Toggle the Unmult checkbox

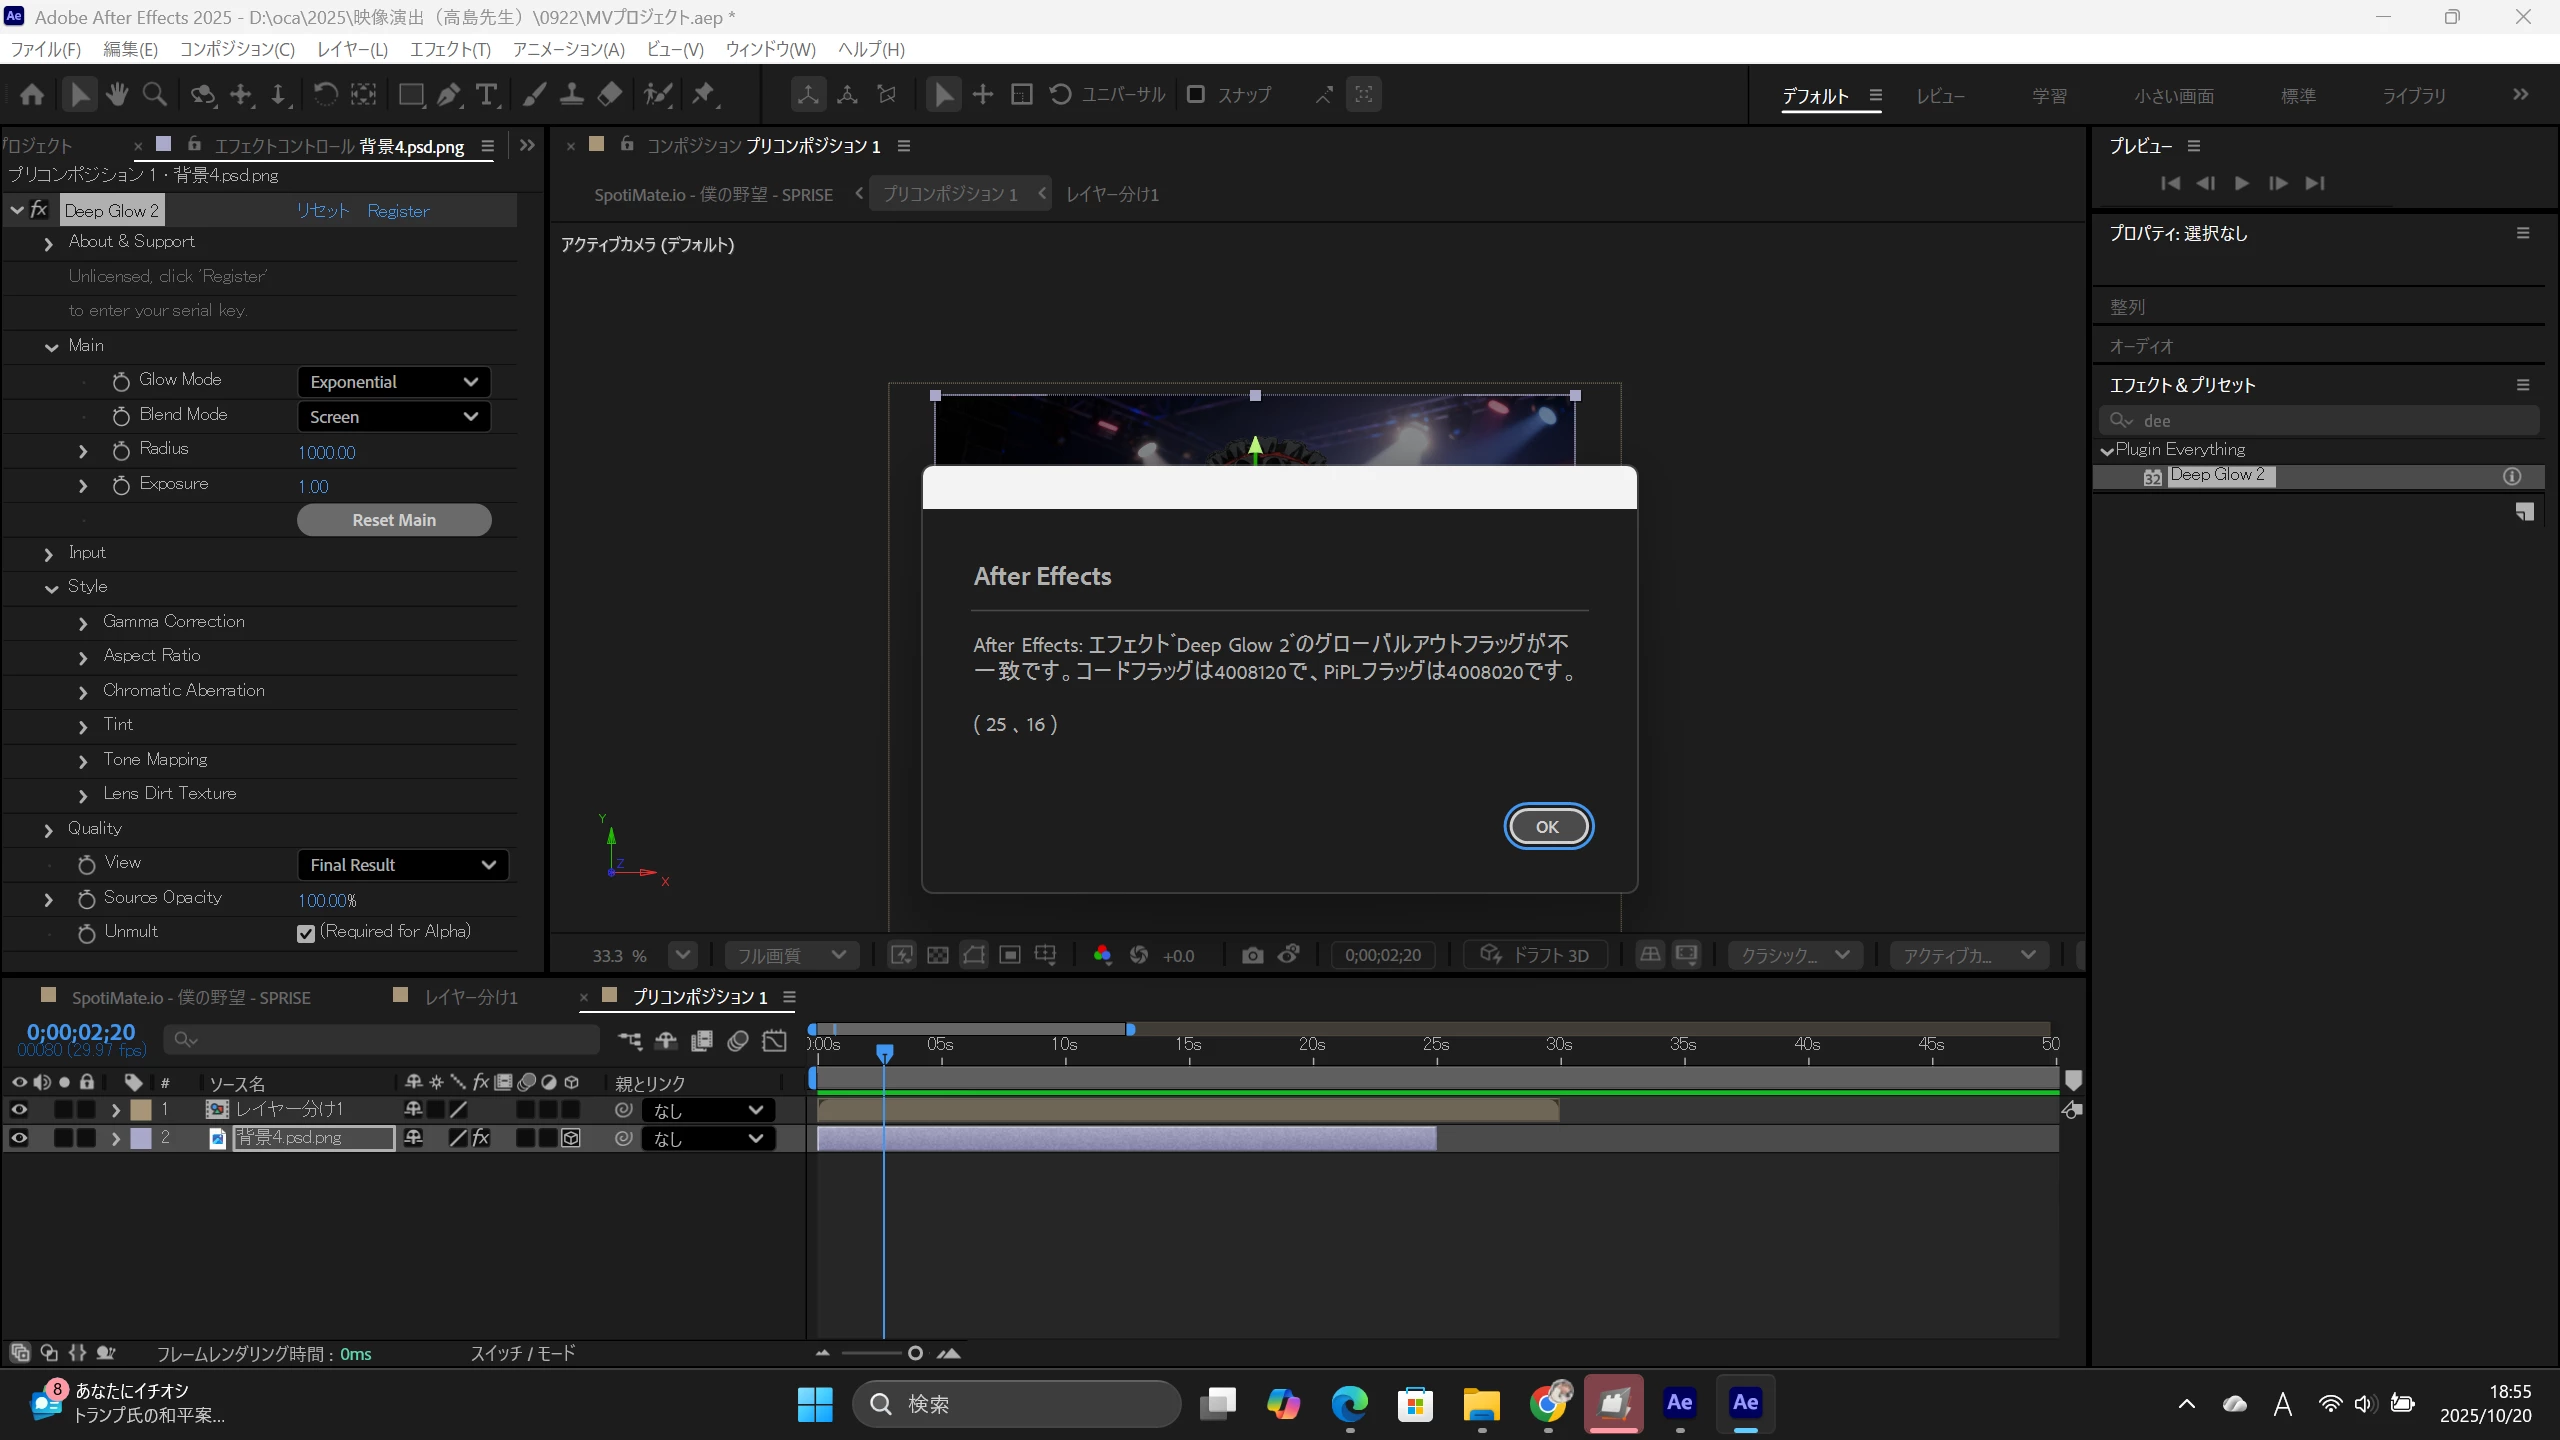[306, 933]
